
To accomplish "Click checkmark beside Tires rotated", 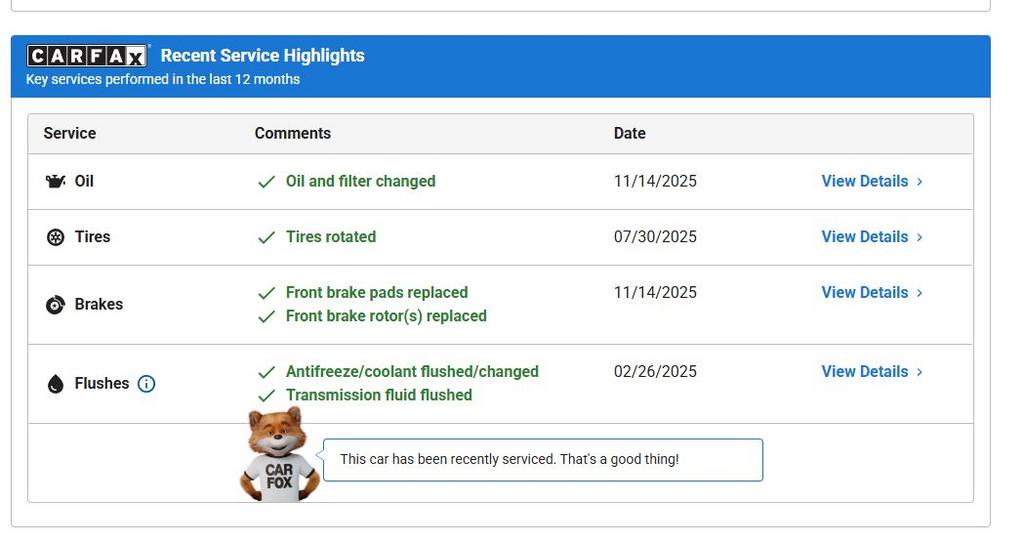I will 266,238.
